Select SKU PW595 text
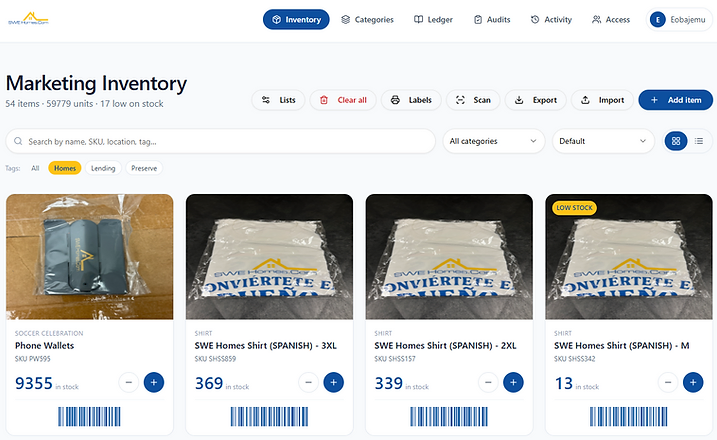The width and height of the screenshot is (717, 440). point(32,359)
